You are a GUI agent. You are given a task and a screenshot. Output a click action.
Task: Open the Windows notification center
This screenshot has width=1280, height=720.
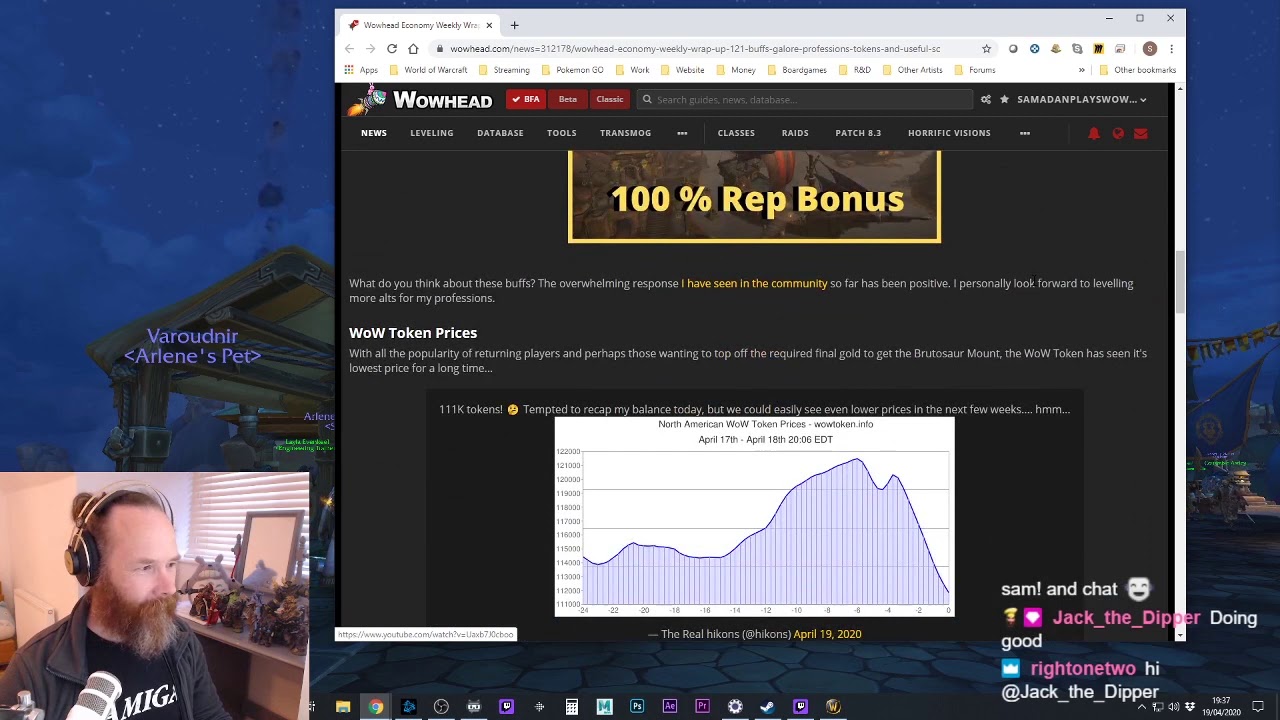pos(1258,707)
